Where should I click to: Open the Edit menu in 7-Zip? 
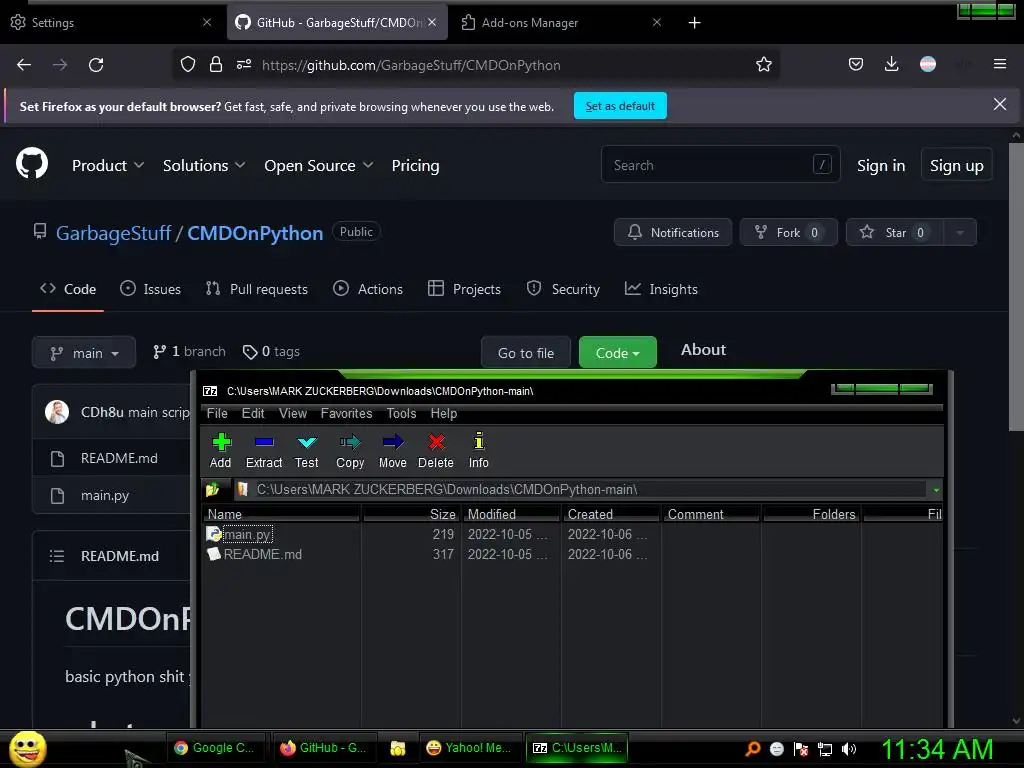[253, 413]
